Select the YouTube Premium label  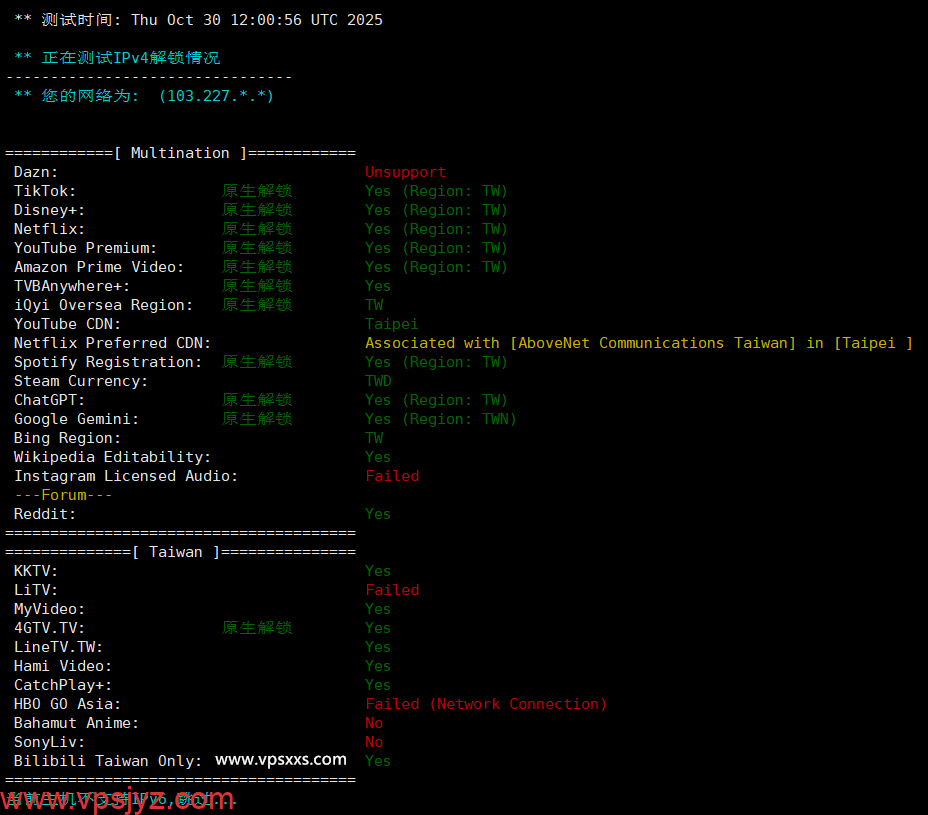coord(85,248)
